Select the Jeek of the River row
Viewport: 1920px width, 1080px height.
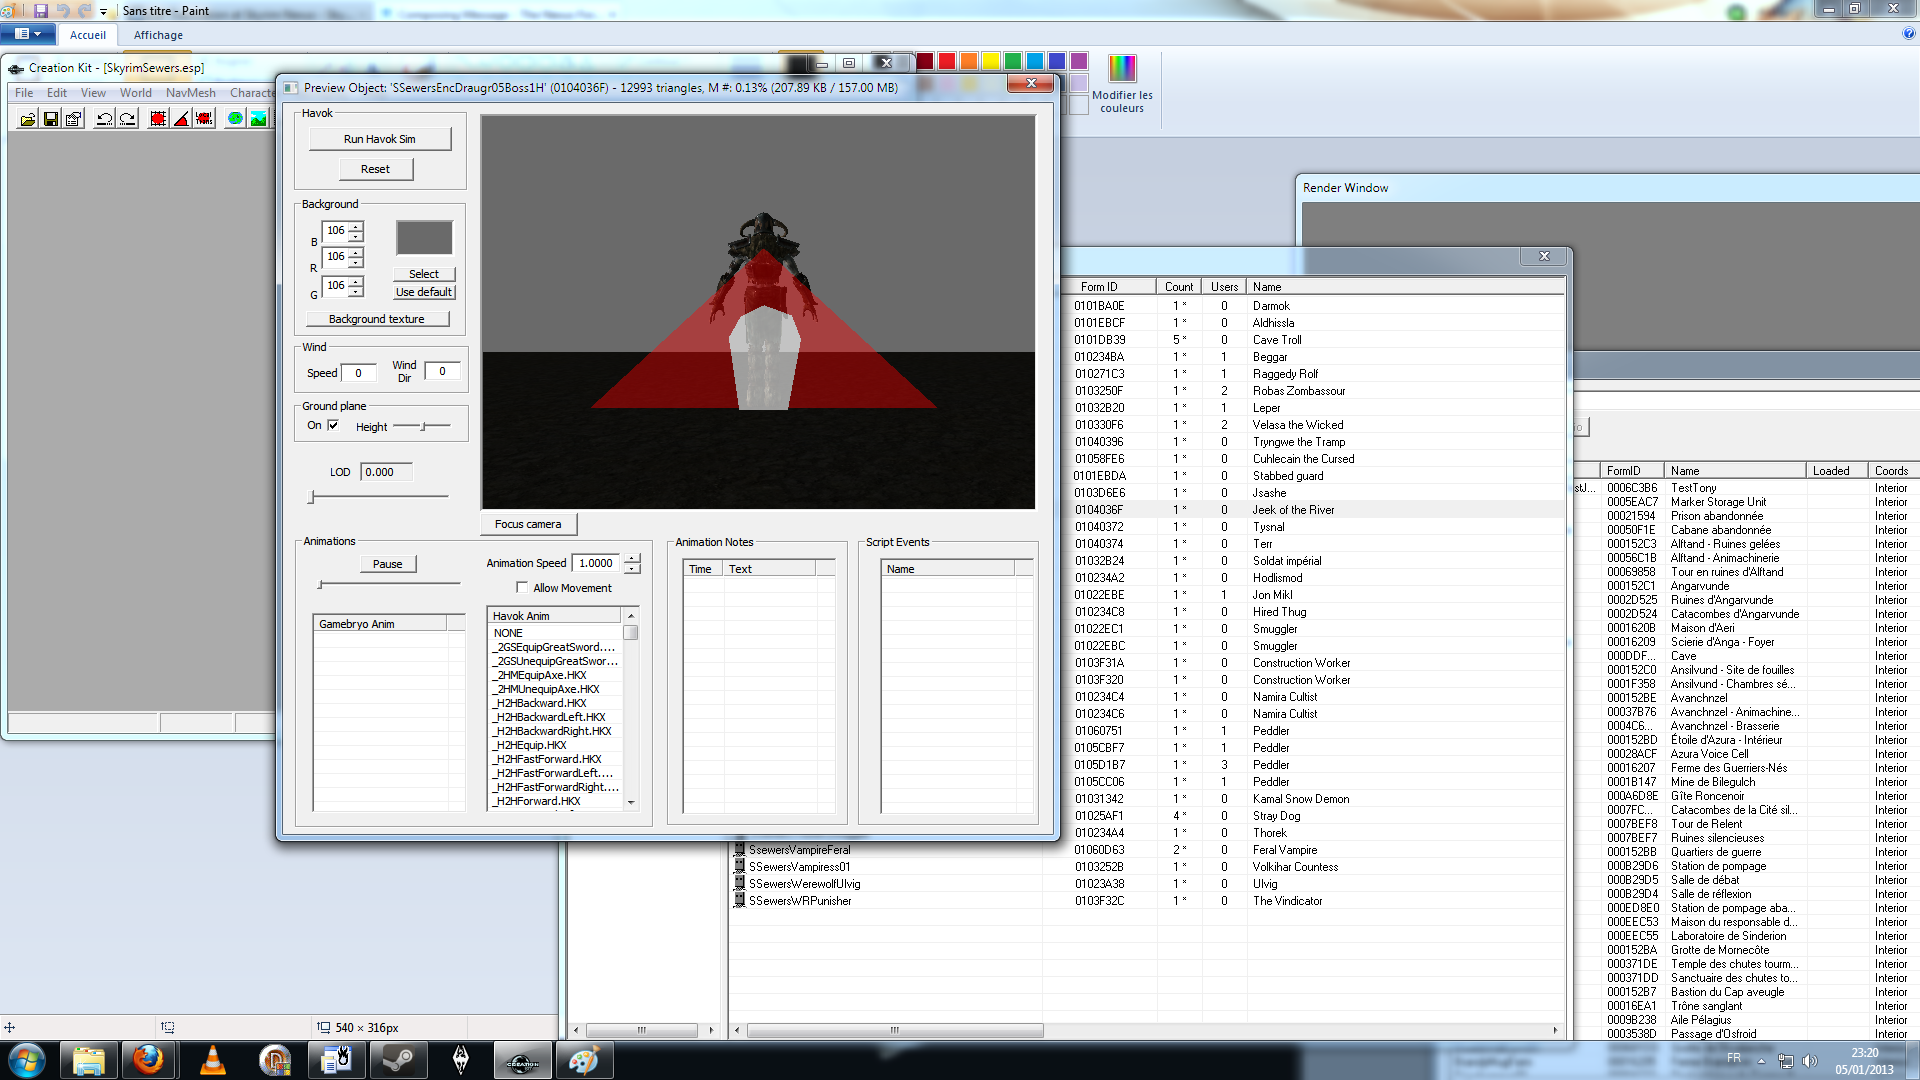click(1315, 510)
